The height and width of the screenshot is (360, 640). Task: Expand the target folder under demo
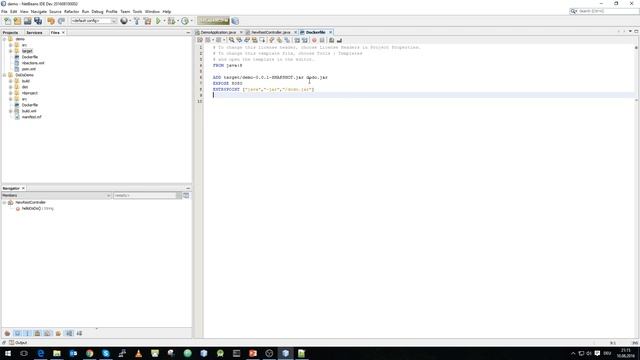pos(11,51)
